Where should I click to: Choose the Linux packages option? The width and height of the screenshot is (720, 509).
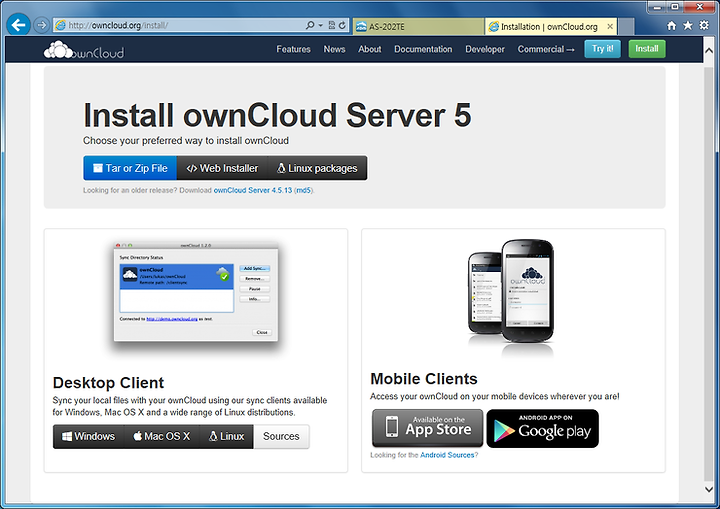click(x=317, y=168)
